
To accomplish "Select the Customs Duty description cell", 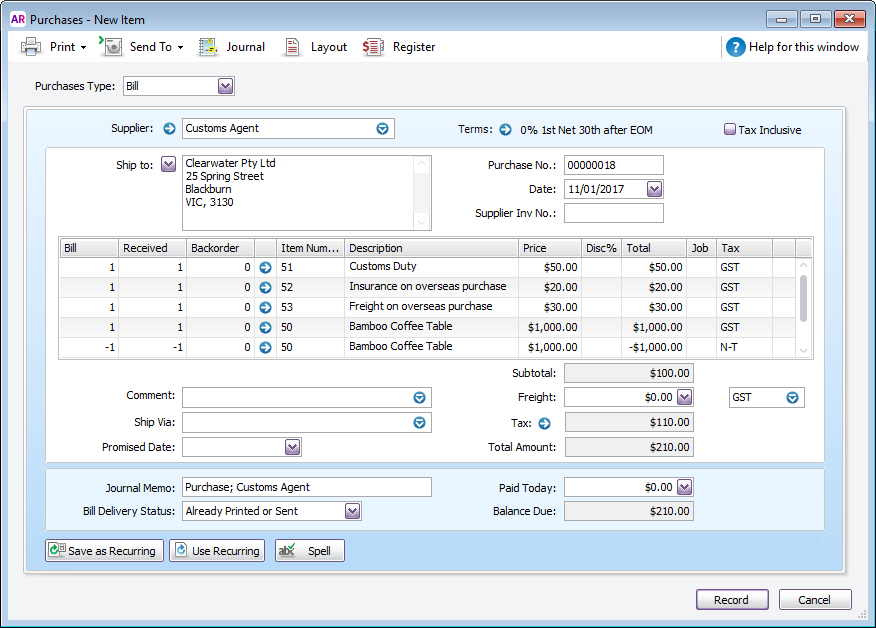I will pos(431,267).
